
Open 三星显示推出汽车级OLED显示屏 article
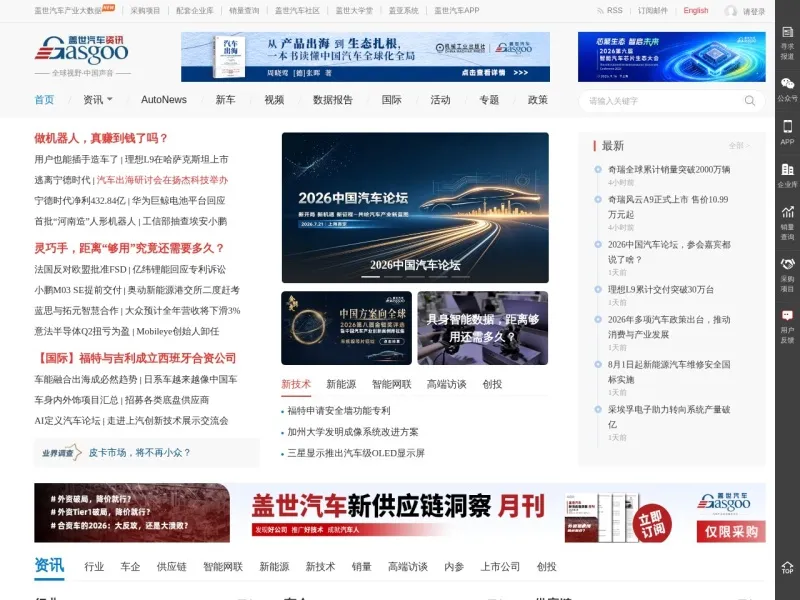coord(356,453)
